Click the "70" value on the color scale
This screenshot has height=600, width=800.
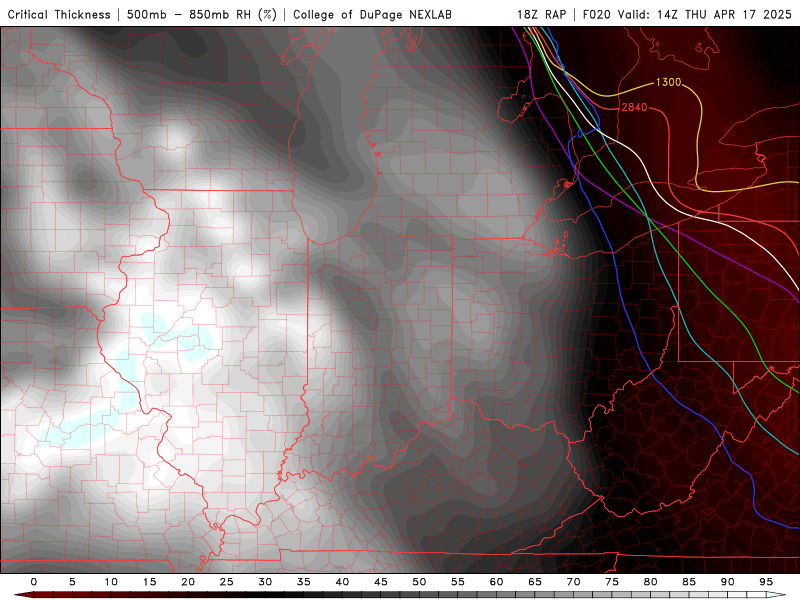point(573,582)
